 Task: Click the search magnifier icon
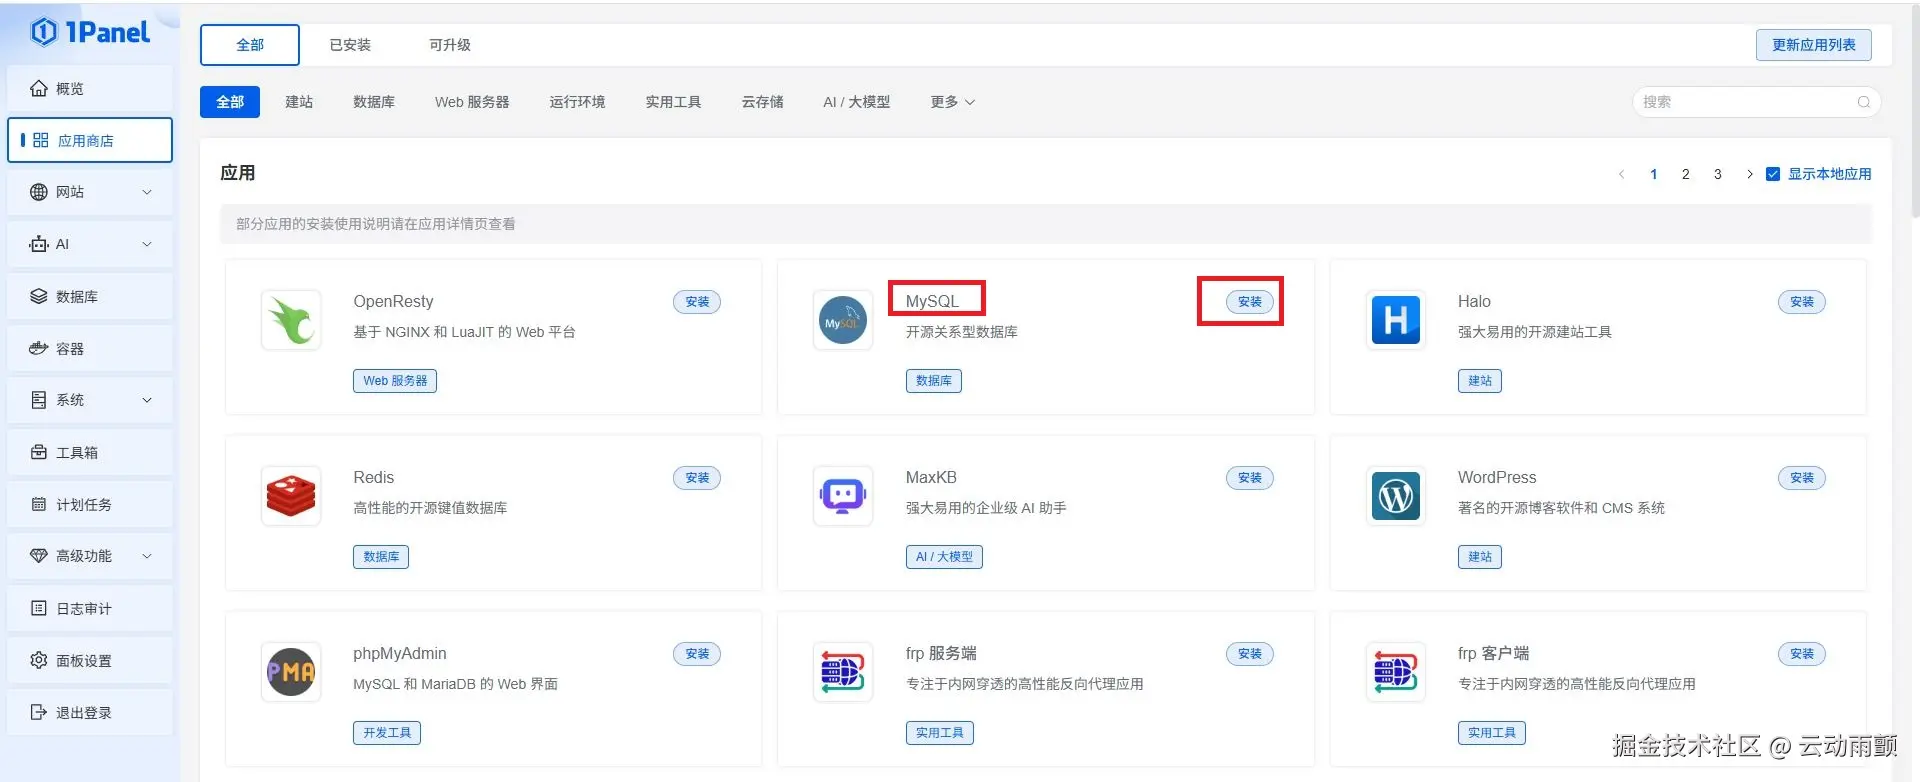[x=1864, y=102]
